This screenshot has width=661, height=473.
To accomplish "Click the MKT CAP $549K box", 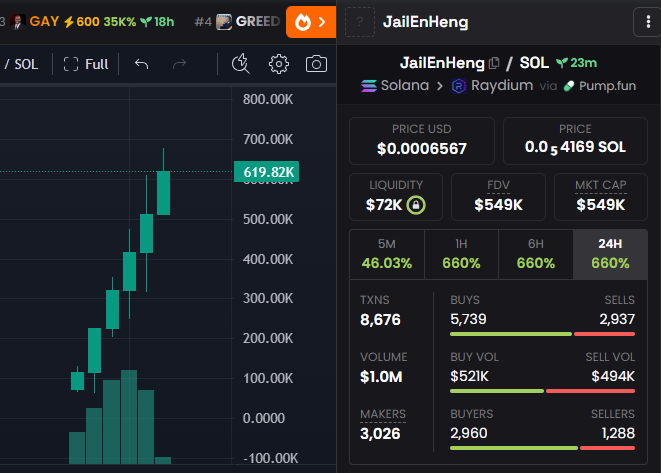I will [601, 197].
